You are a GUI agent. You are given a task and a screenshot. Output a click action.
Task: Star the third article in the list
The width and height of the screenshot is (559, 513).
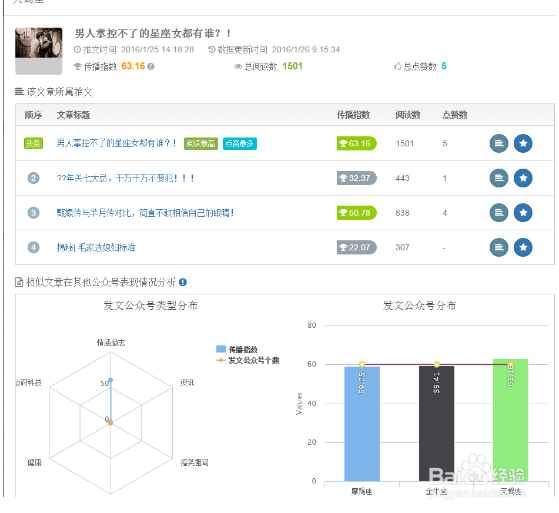(x=523, y=213)
